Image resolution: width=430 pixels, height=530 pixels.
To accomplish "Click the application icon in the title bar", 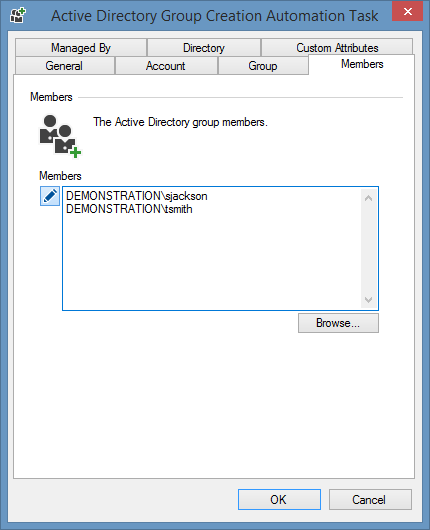I will pyautogui.click(x=17, y=16).
